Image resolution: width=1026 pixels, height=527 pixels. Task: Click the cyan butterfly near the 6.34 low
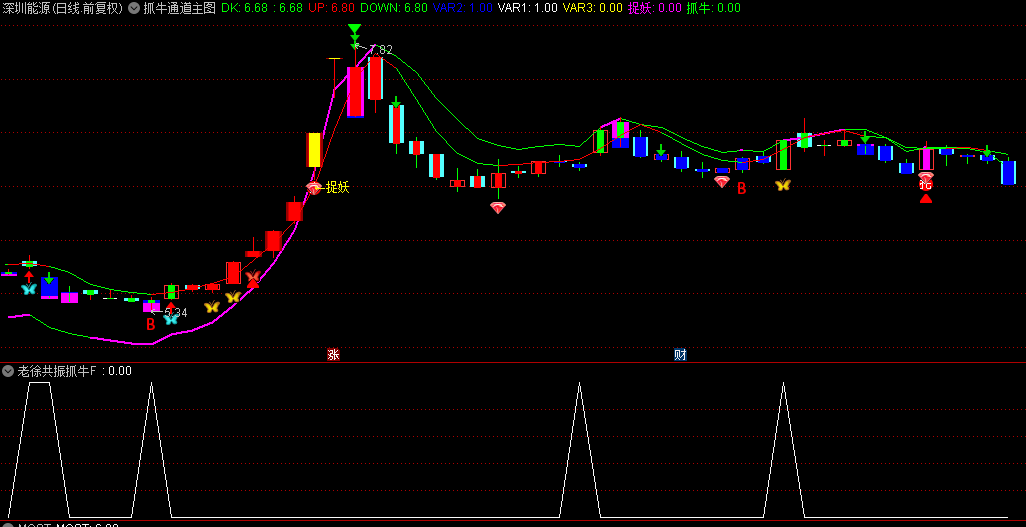click(171, 319)
